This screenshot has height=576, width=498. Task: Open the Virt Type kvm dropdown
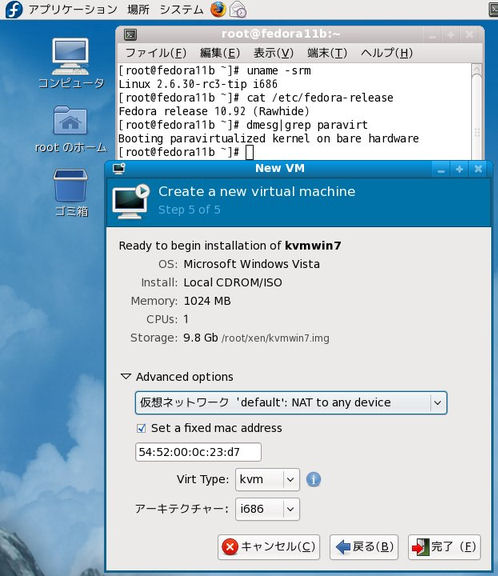click(x=267, y=479)
